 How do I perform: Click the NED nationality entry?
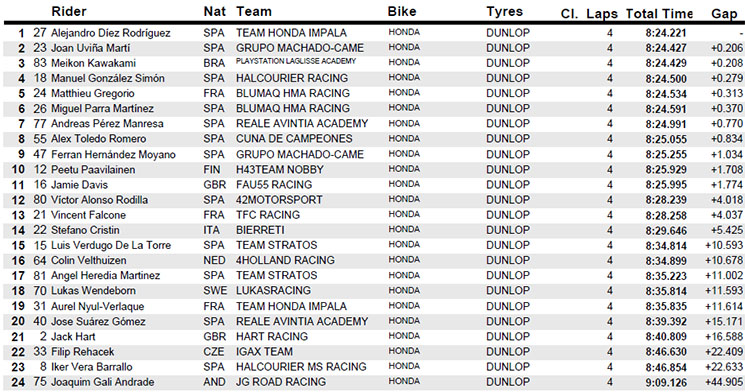coord(214,260)
